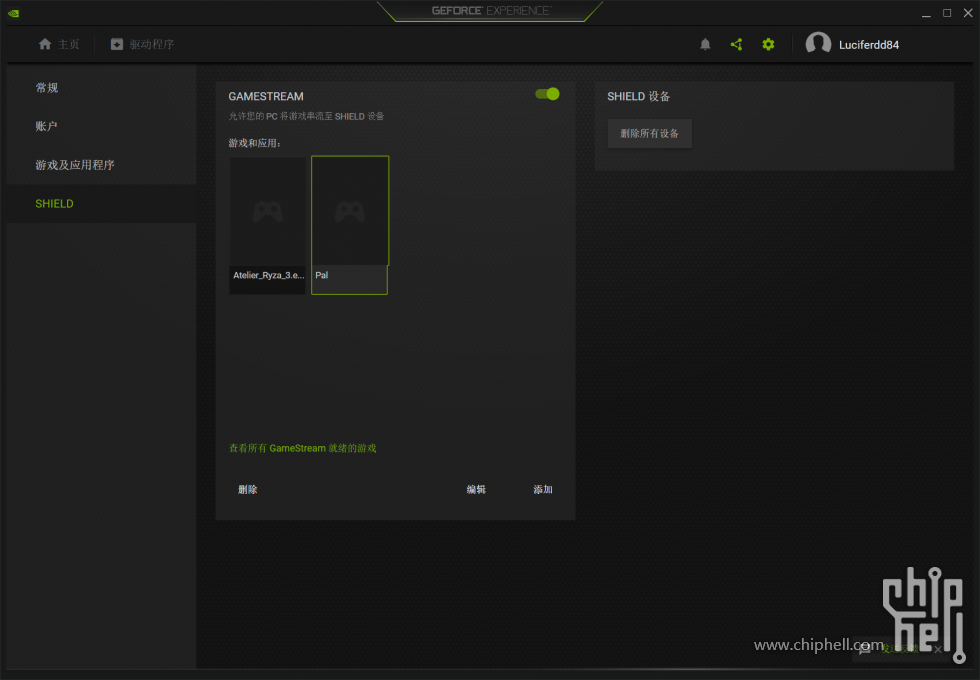
Task: Click the 添加 button
Action: [x=542, y=489]
